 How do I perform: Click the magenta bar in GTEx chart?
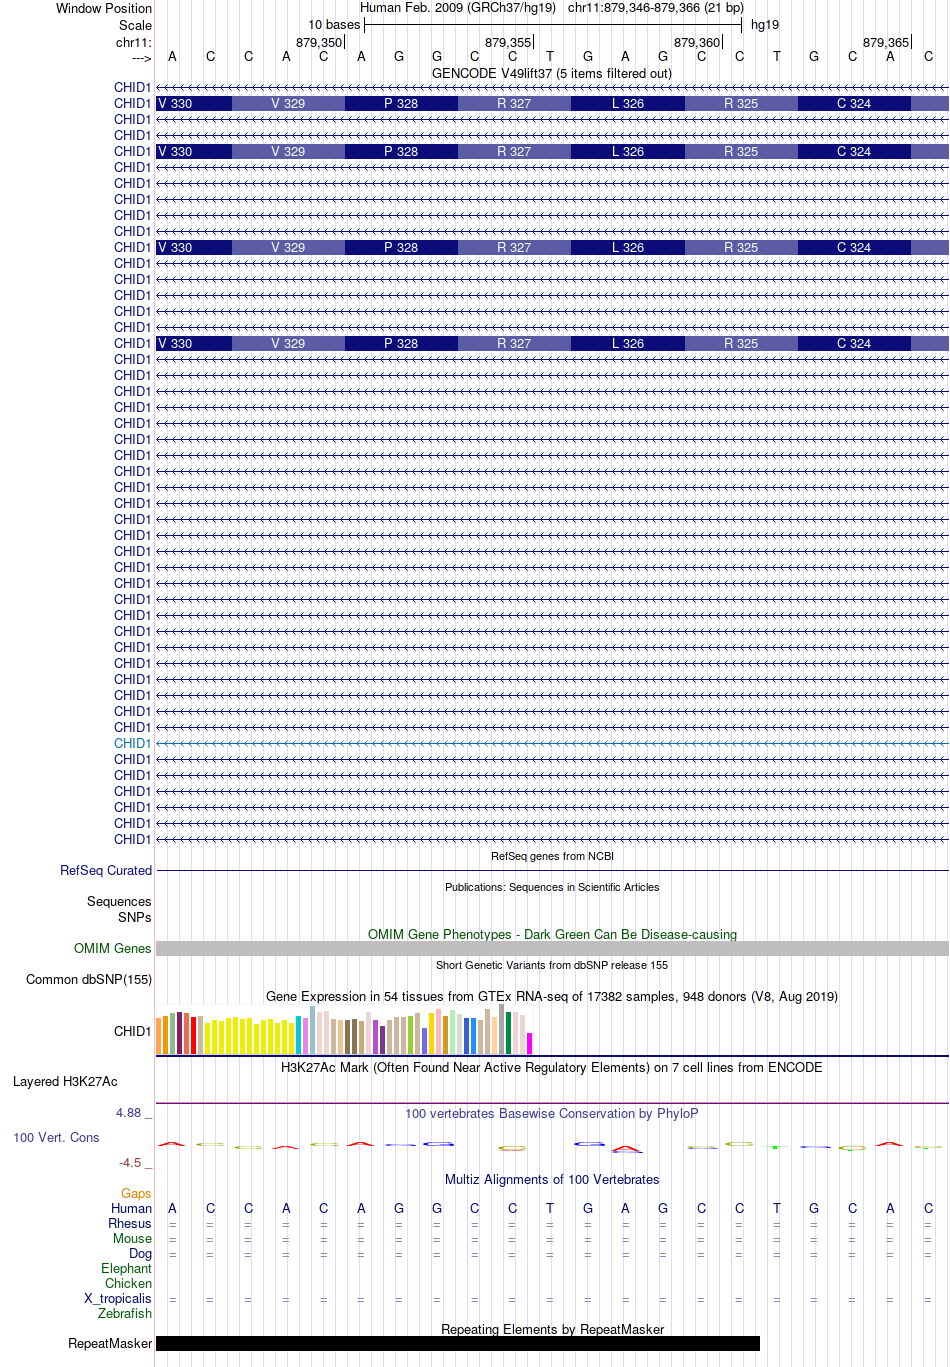[x=530, y=1044]
